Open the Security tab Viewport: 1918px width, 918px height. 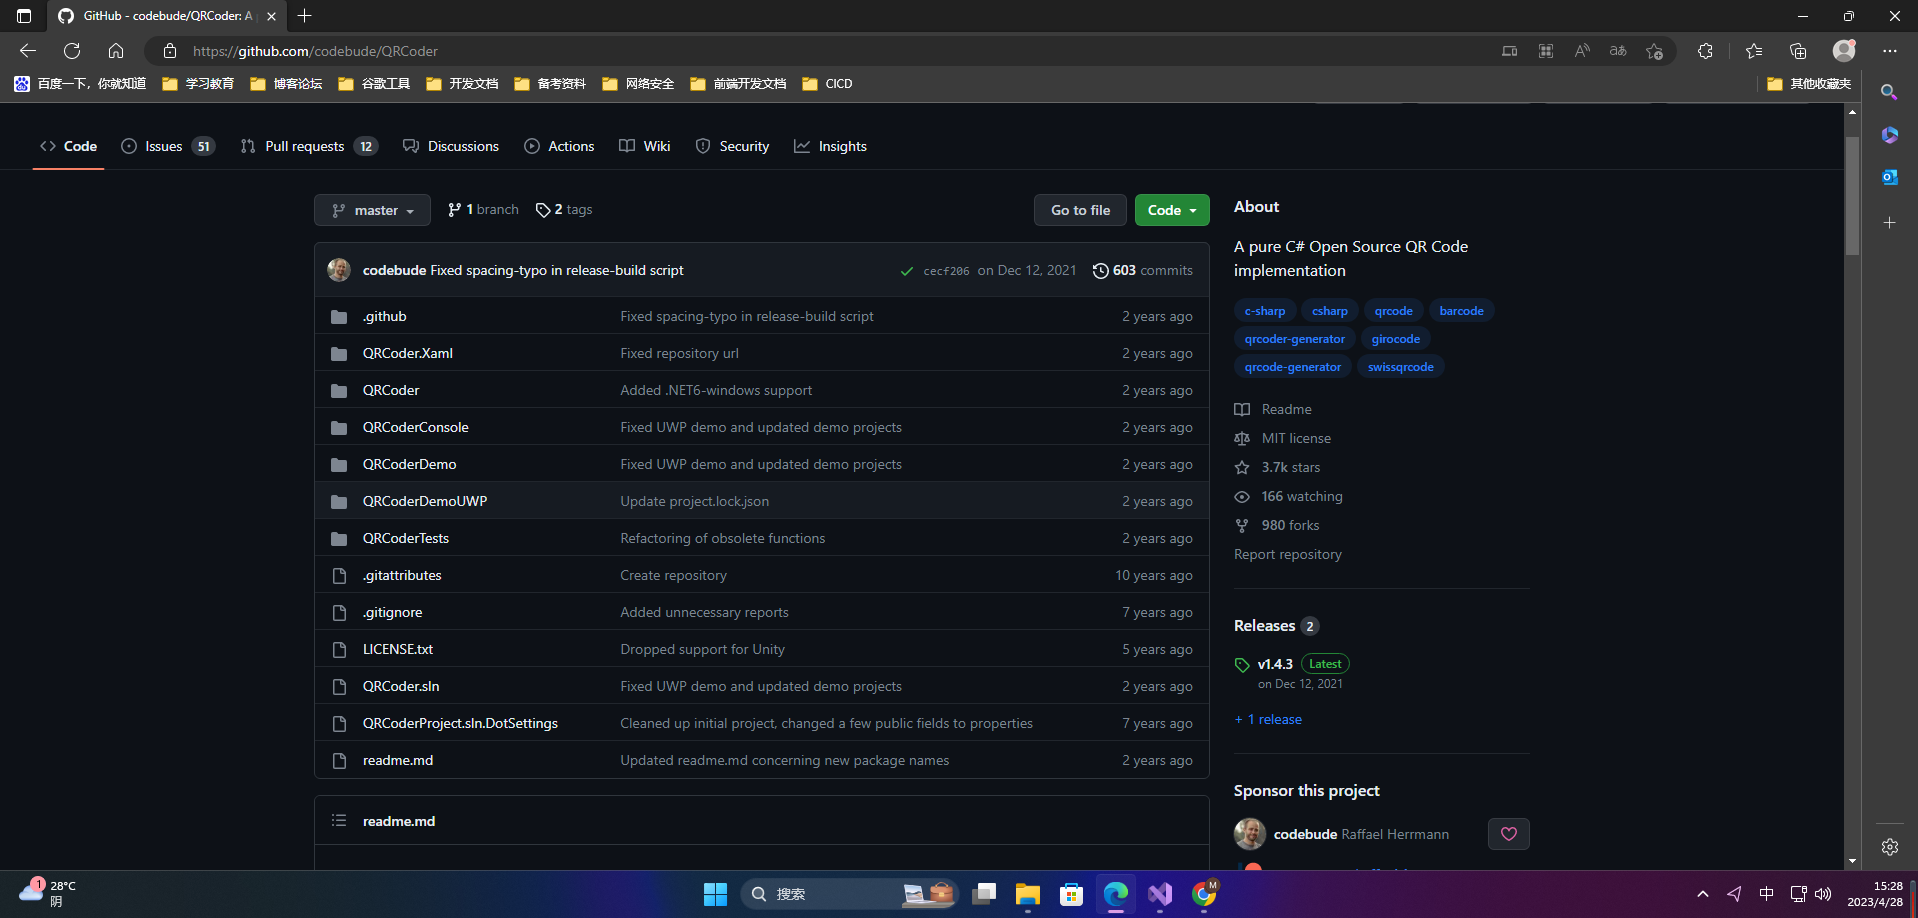732,146
